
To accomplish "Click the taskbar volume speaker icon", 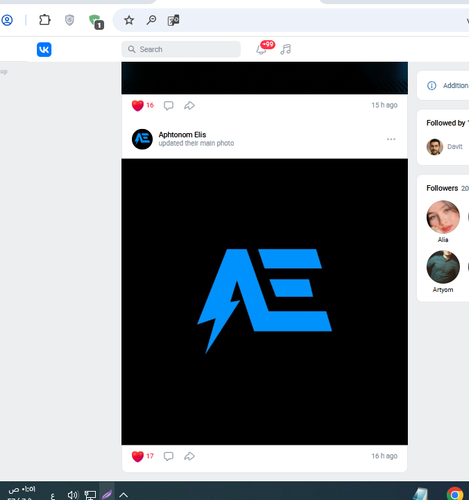I will 73,495.
